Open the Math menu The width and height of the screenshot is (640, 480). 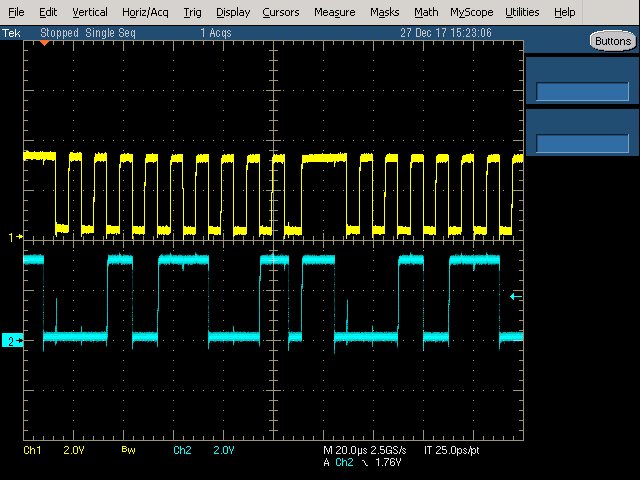coord(426,12)
